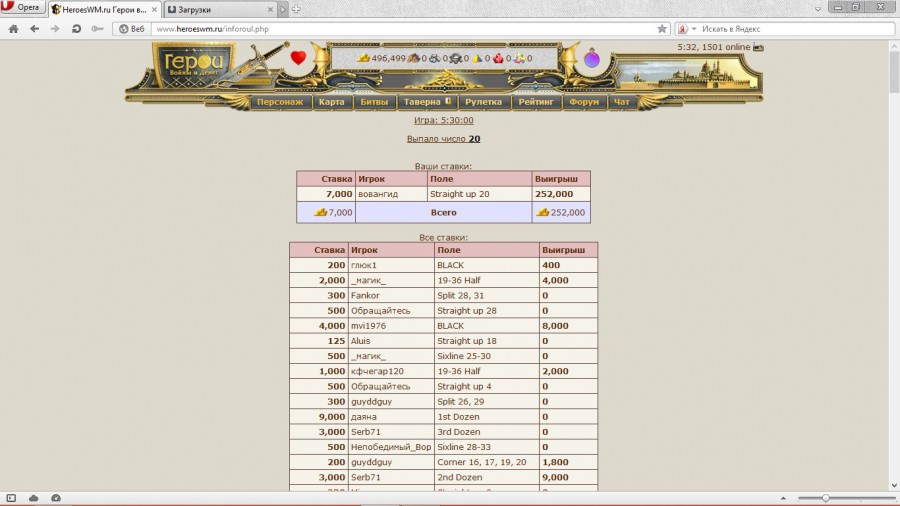
Task: Click the multicolored gems resource icon
Action: 519,58
